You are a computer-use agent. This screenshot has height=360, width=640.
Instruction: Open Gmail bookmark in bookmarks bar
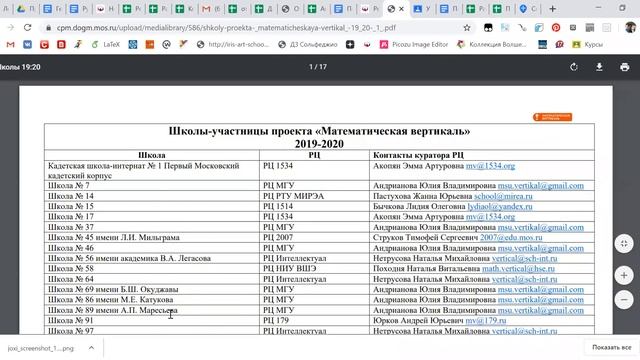click(11, 44)
